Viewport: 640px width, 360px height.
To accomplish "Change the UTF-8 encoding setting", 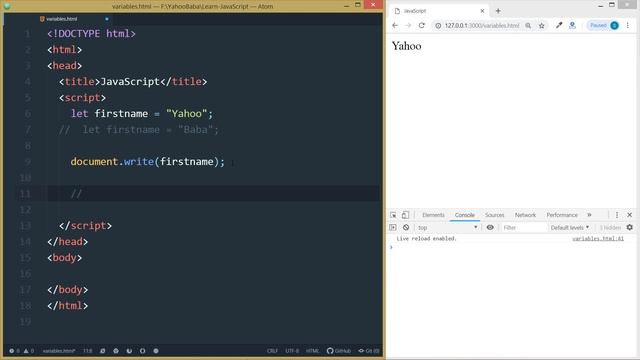I will click(x=292, y=351).
